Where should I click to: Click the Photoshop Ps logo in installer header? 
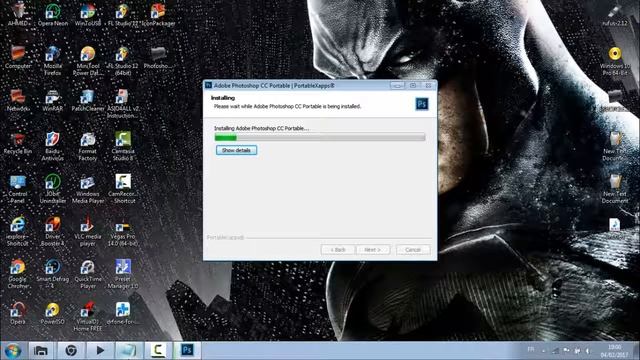(x=422, y=104)
